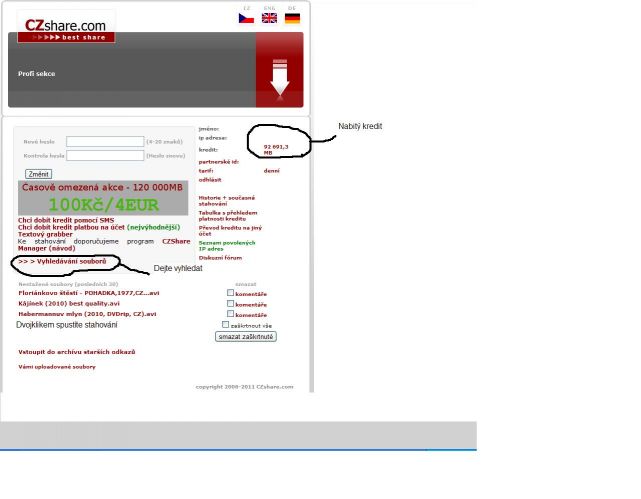This screenshot has width=641, height=499.
Task: Open the Textový grabber link
Action: (x=45, y=234)
